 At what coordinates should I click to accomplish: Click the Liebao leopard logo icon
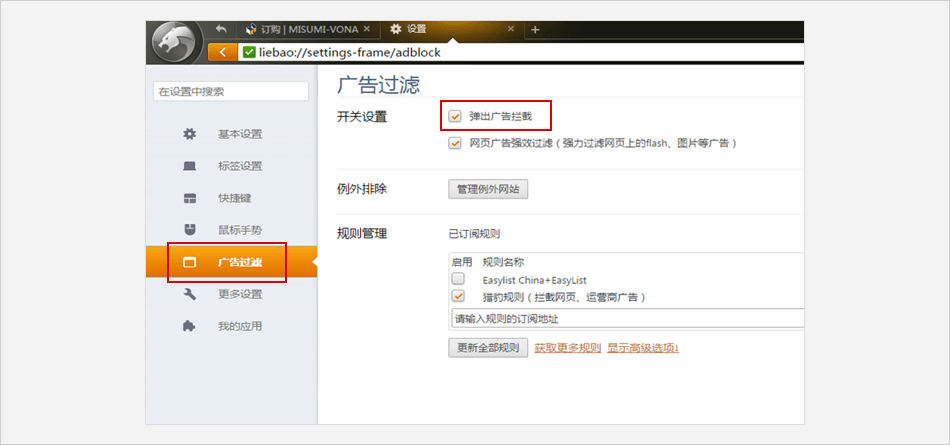pos(178,43)
